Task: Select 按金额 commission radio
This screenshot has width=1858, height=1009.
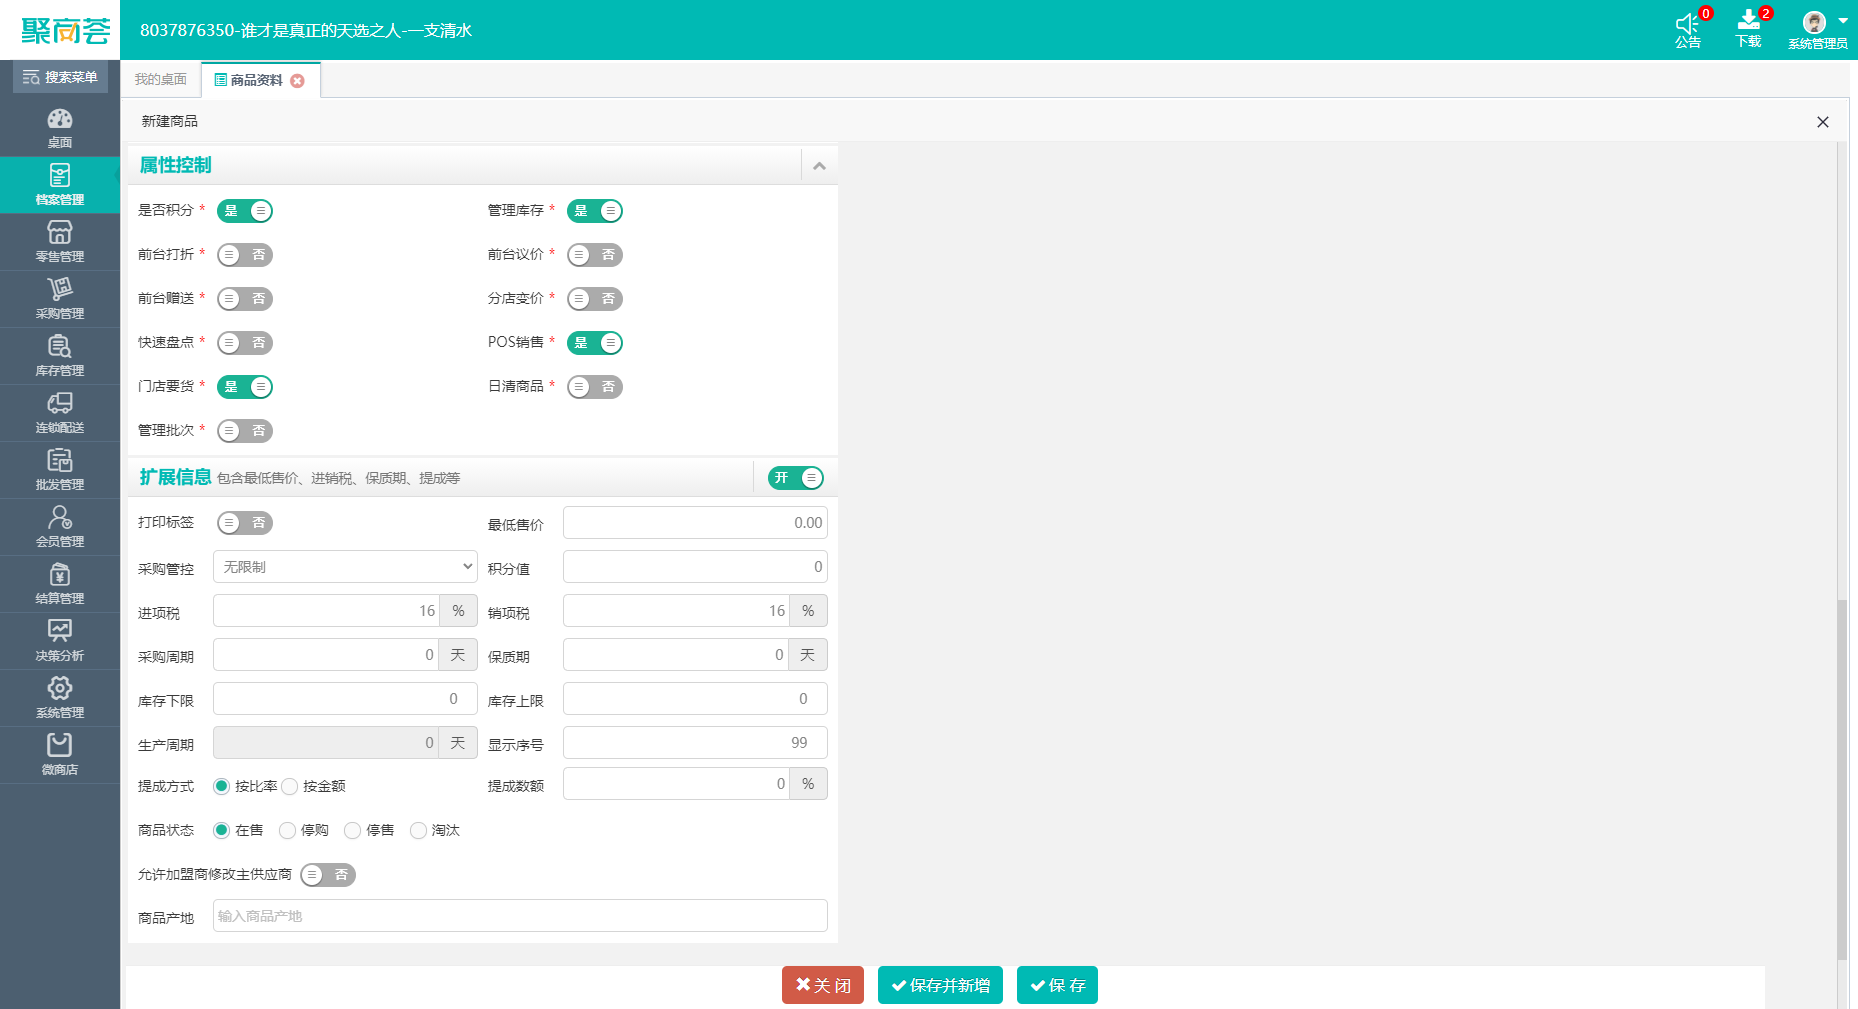Action: pos(290,786)
